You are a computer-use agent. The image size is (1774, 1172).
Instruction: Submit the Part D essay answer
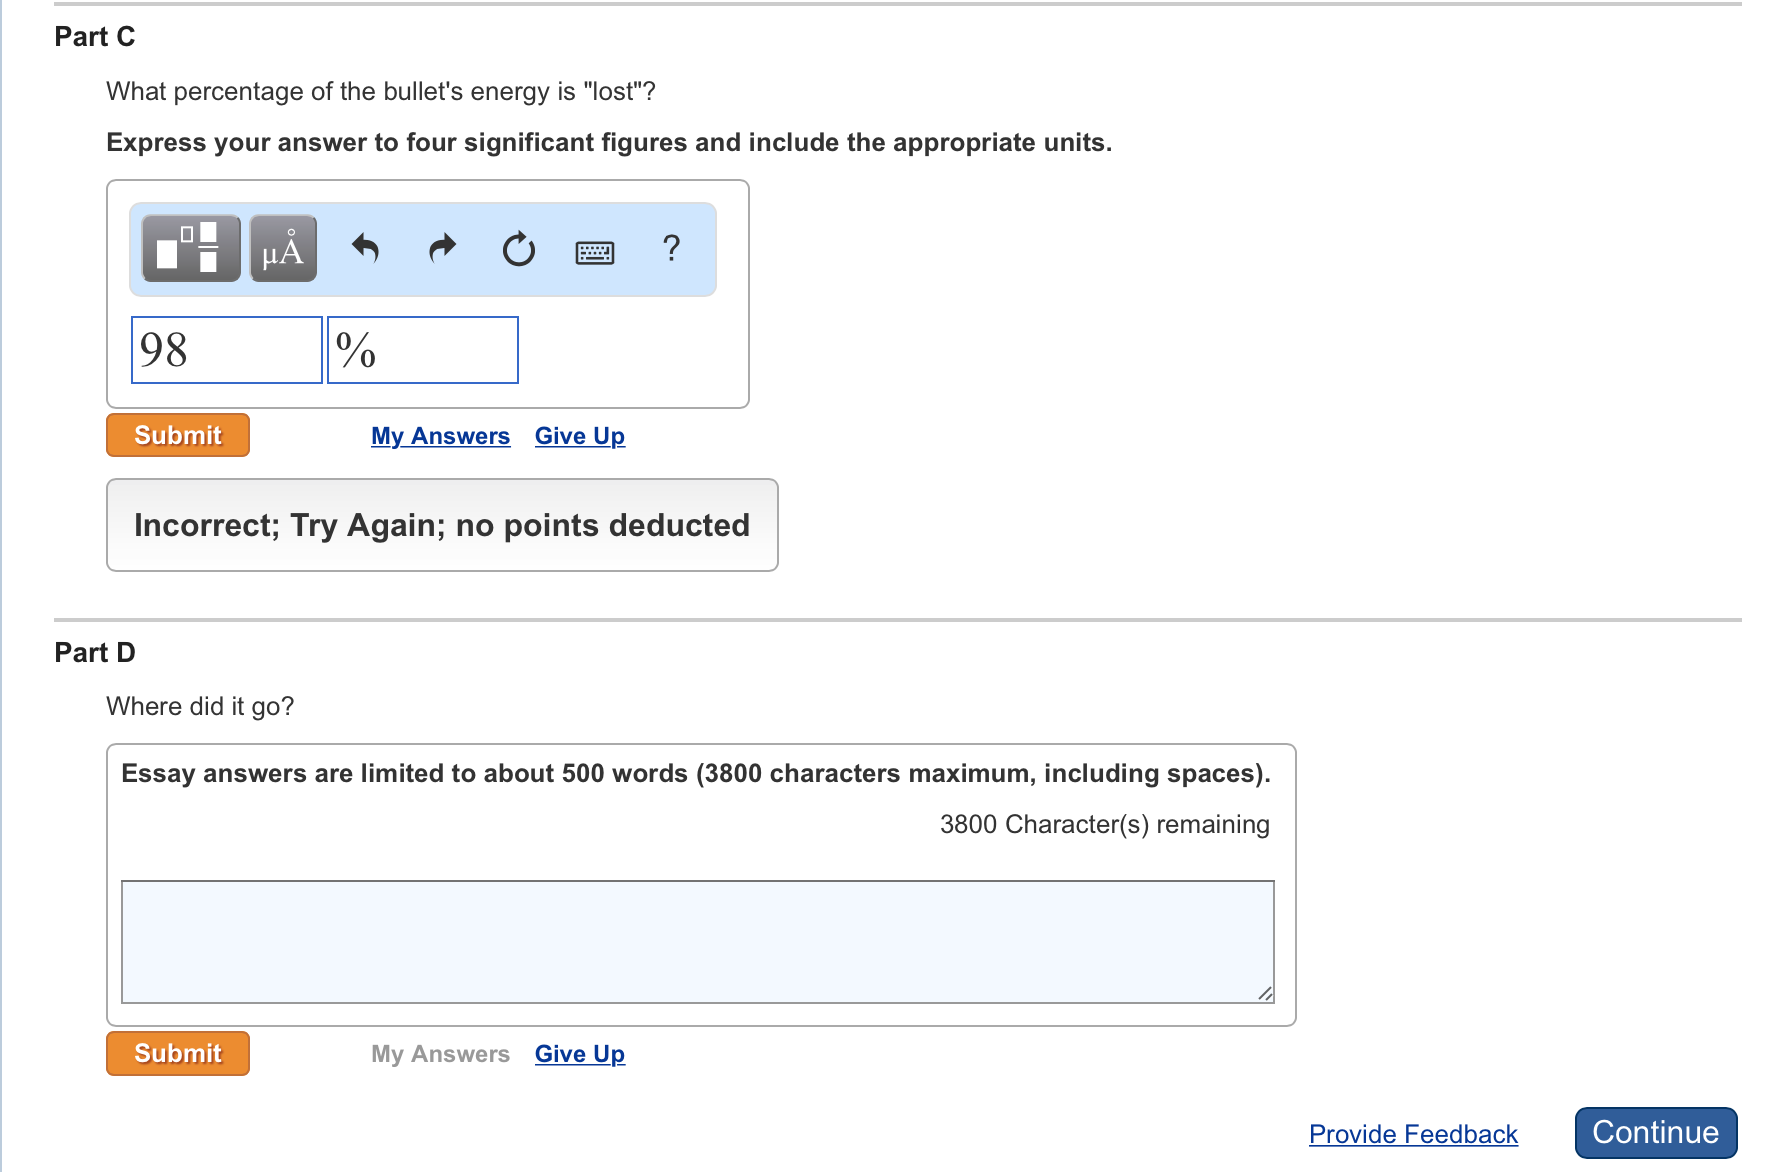pos(178,1053)
